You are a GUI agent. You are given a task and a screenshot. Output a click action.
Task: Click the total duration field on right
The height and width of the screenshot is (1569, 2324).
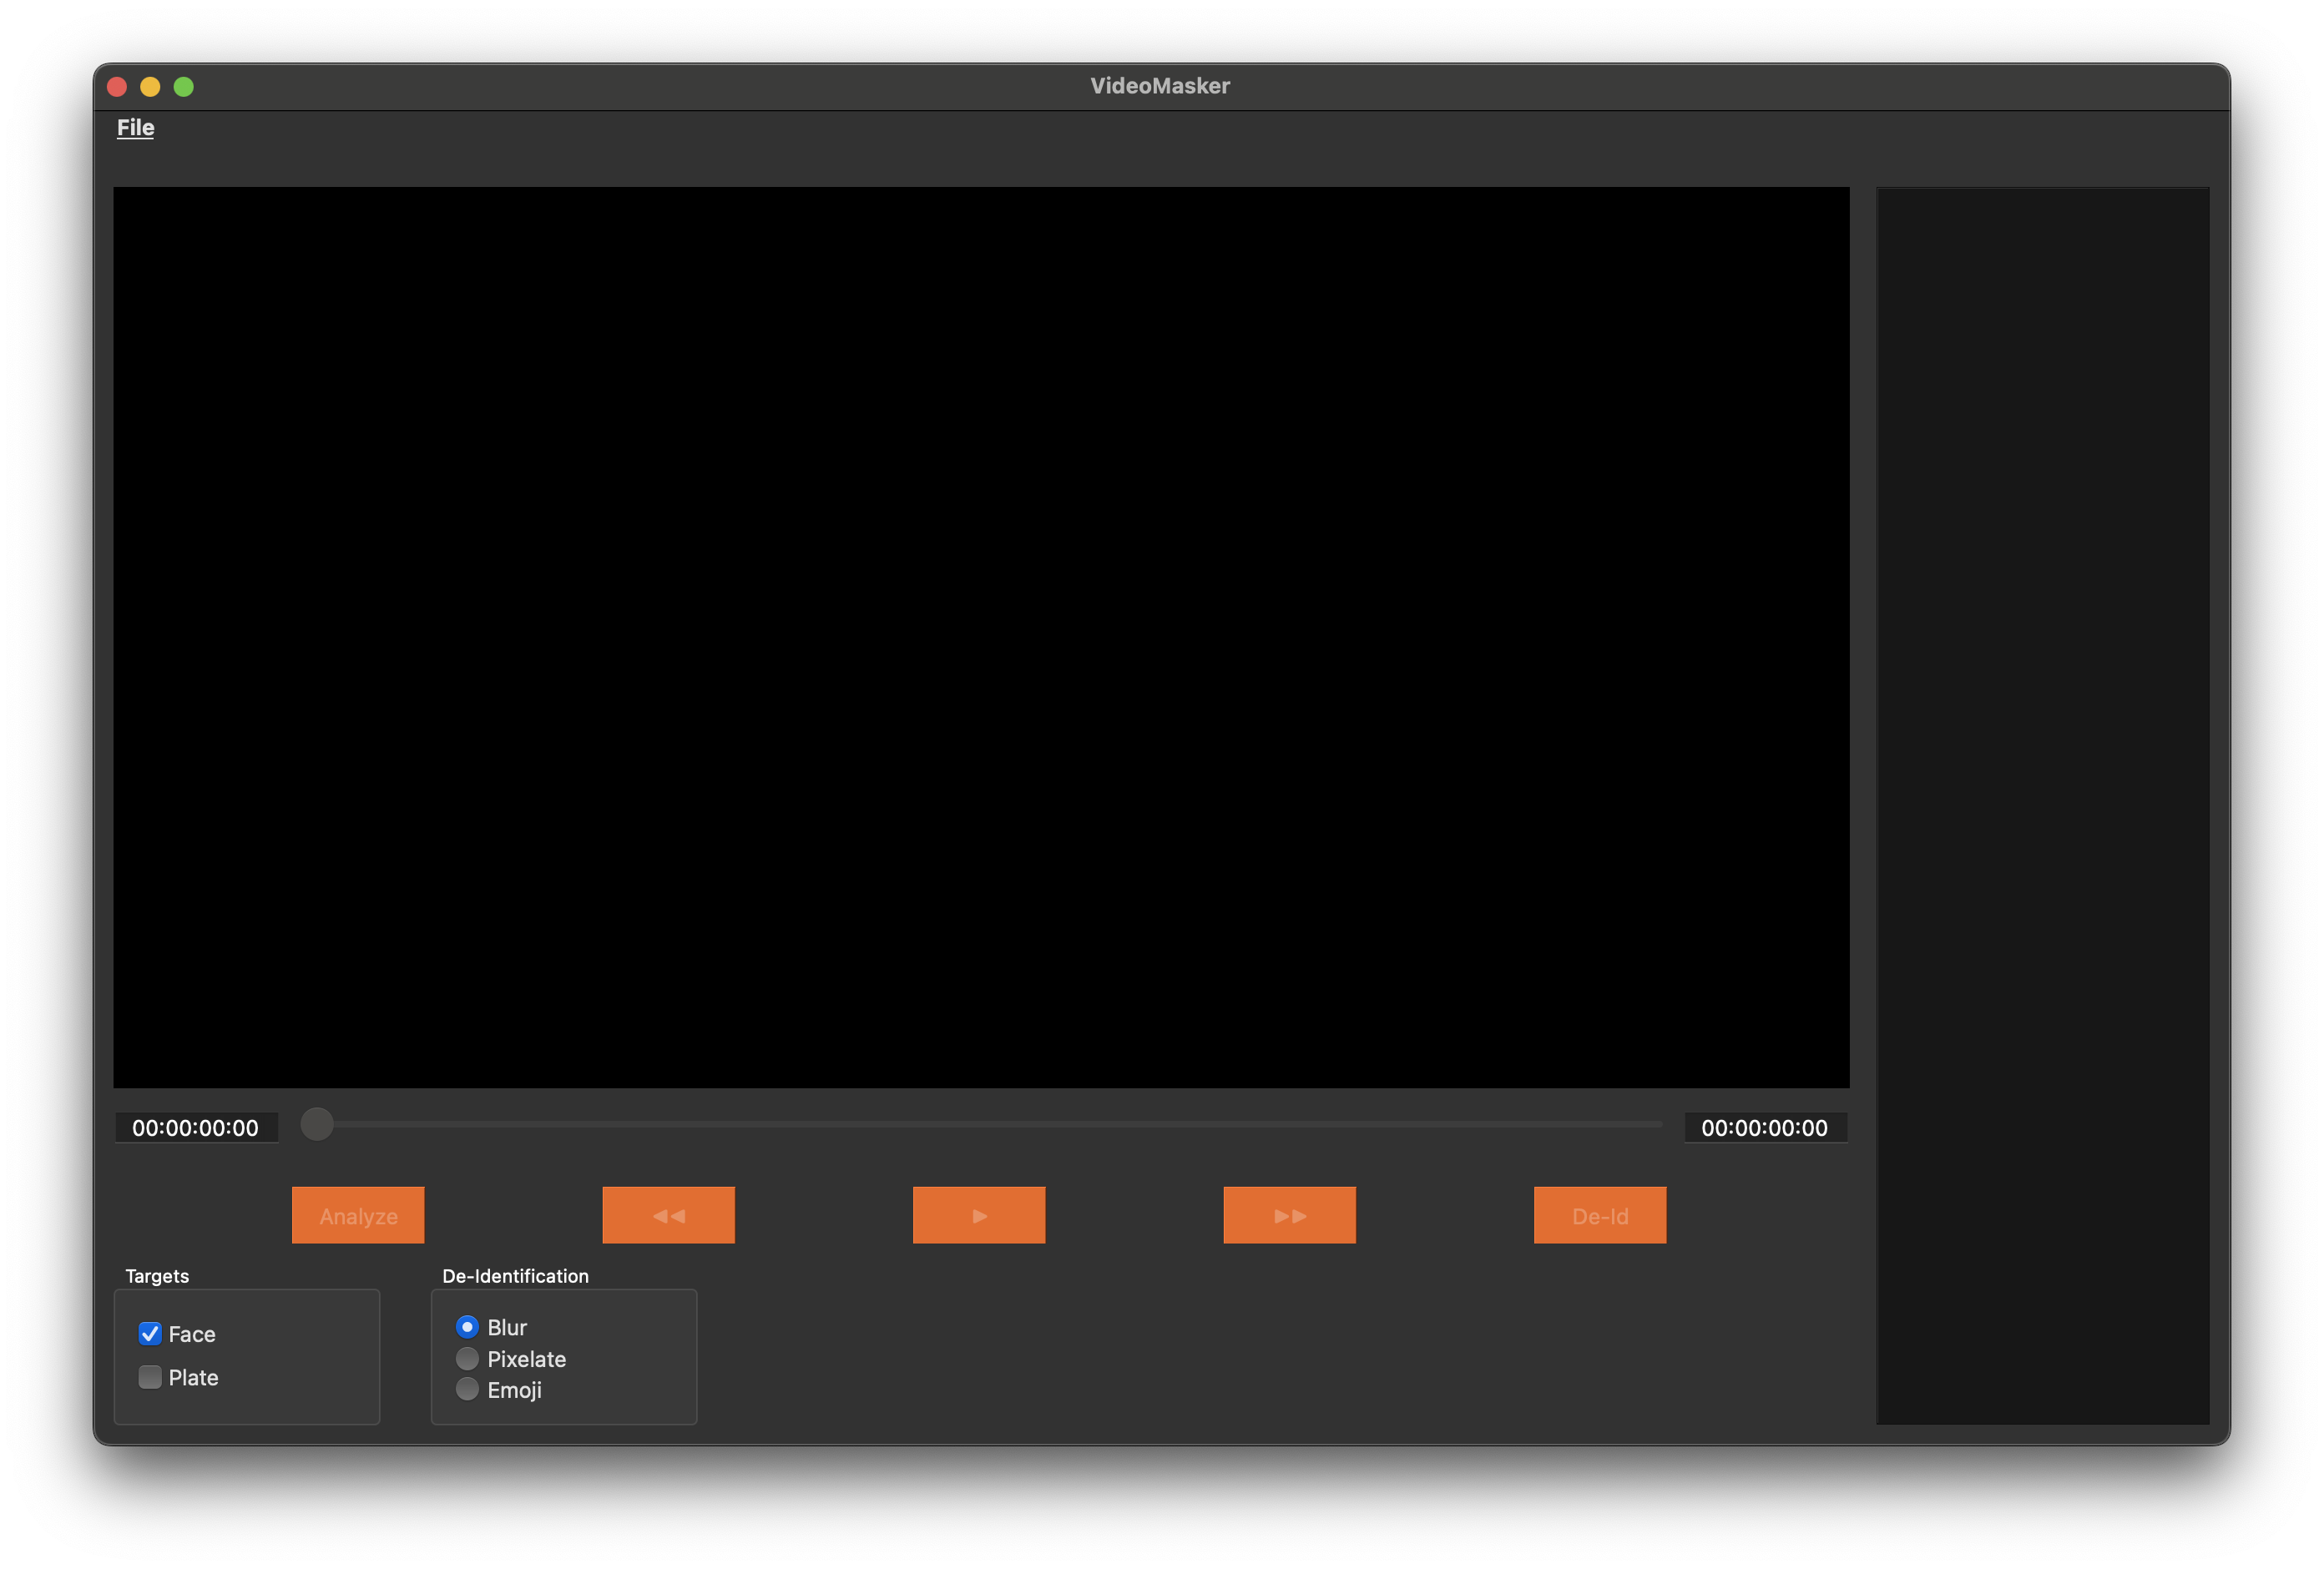pyautogui.click(x=1764, y=1128)
